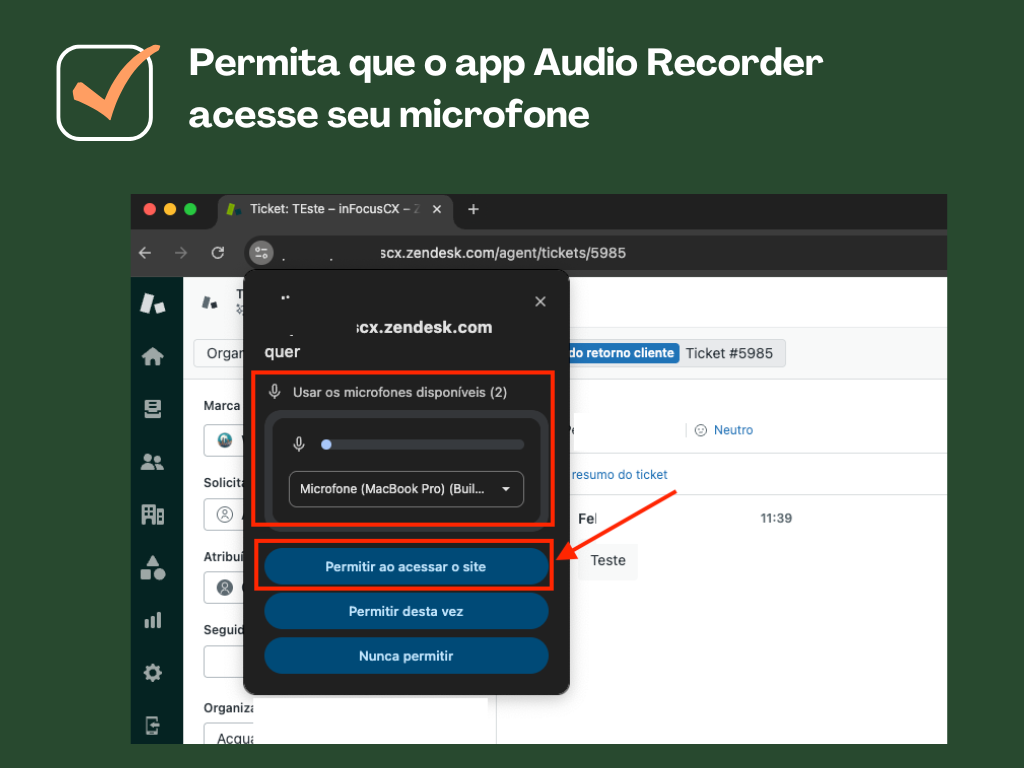Open the Reporting bar chart icon

click(154, 620)
